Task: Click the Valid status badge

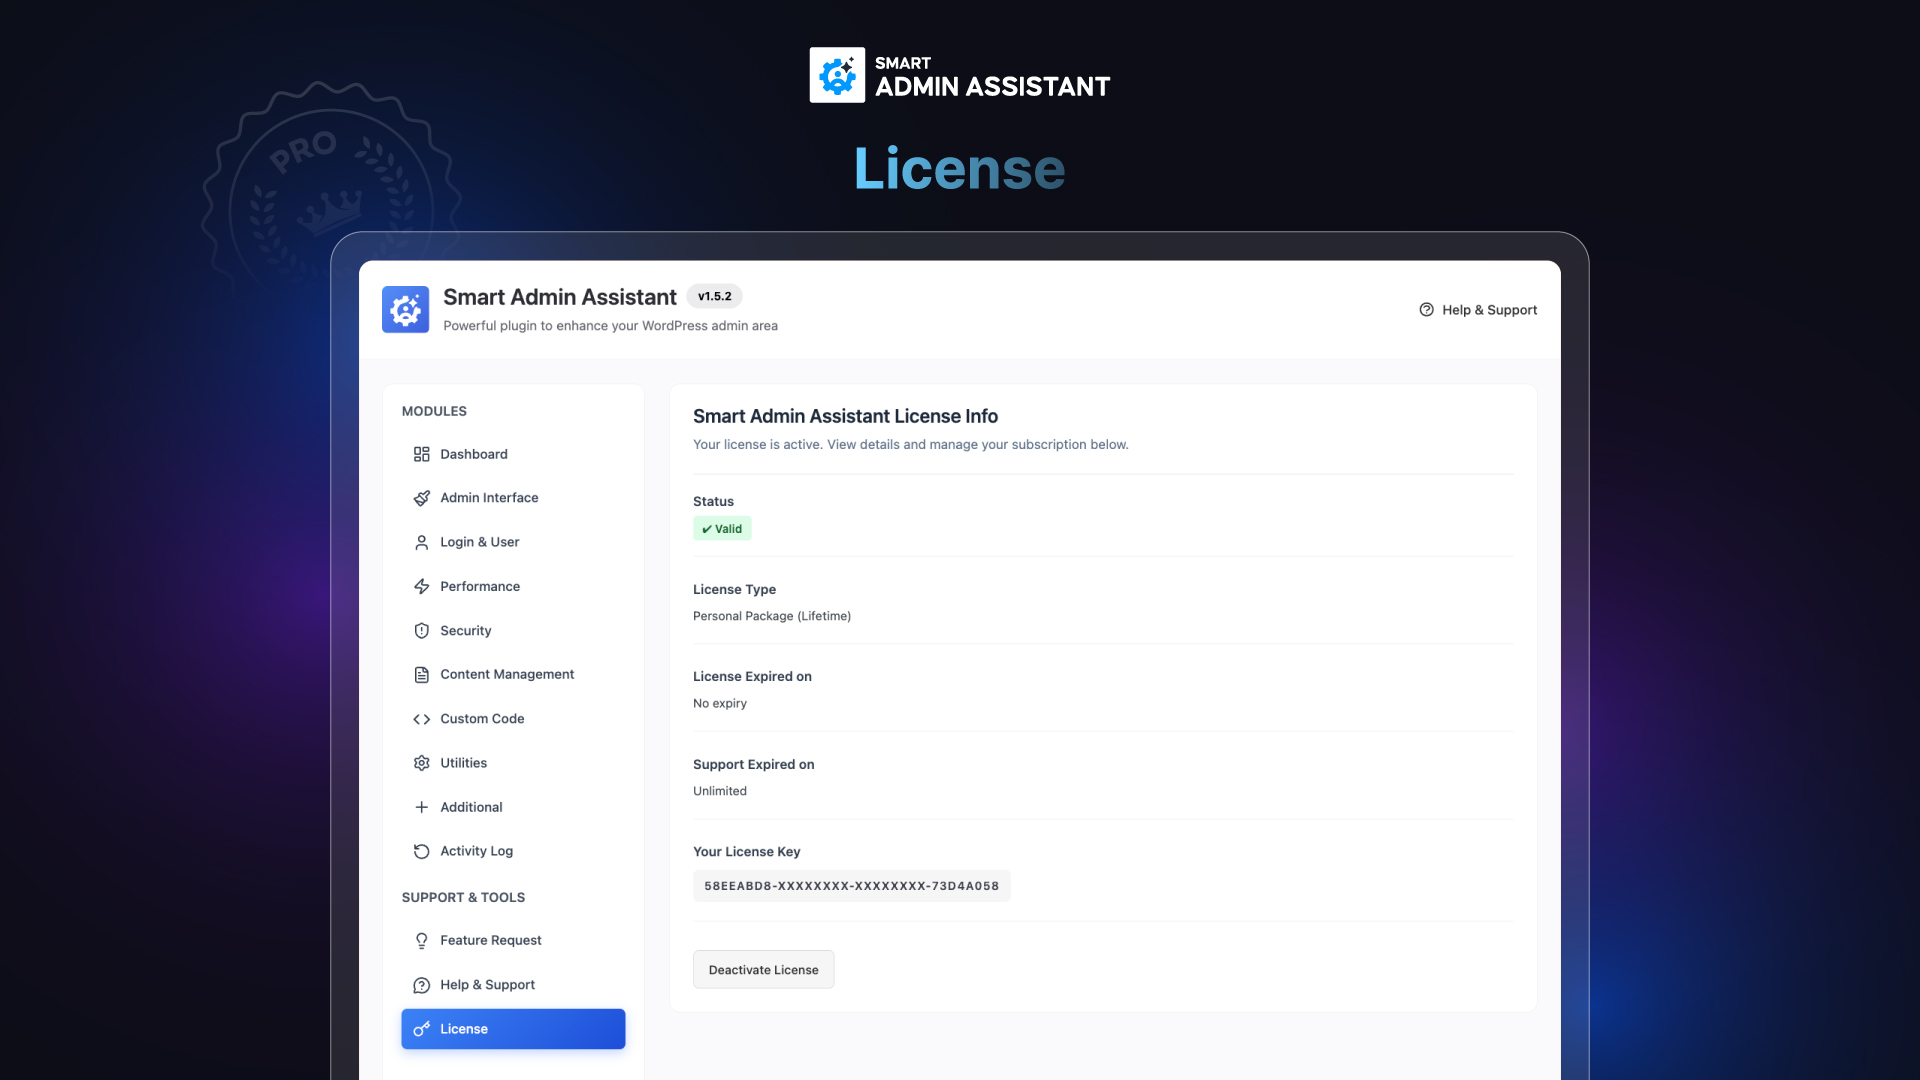Action: click(x=722, y=529)
